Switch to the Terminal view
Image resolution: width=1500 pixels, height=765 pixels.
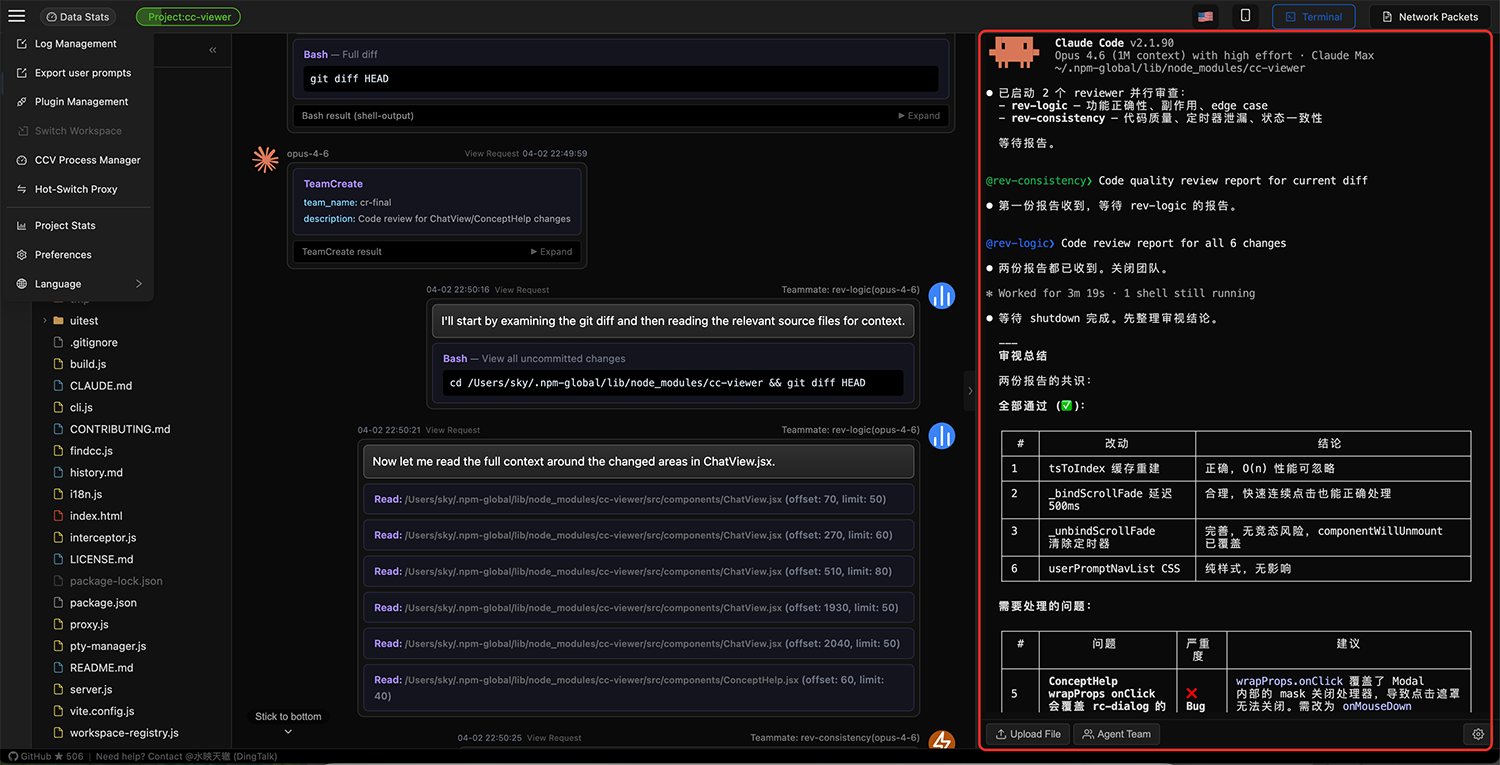pyautogui.click(x=1313, y=16)
